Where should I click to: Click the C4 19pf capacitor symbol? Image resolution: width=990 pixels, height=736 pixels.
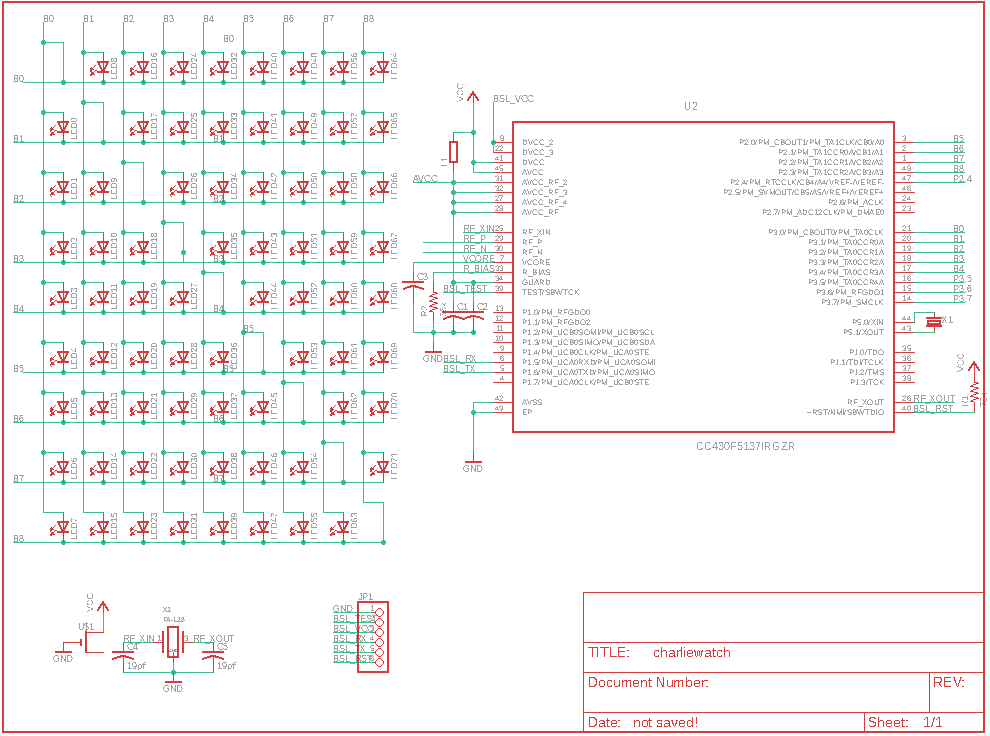coord(122,654)
